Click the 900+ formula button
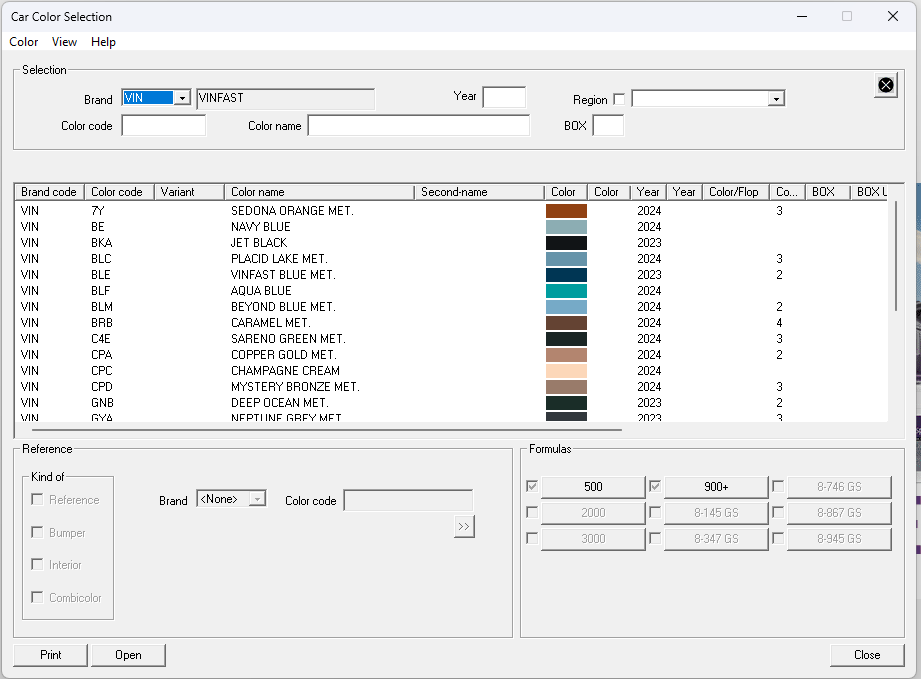921x679 pixels. [716, 487]
